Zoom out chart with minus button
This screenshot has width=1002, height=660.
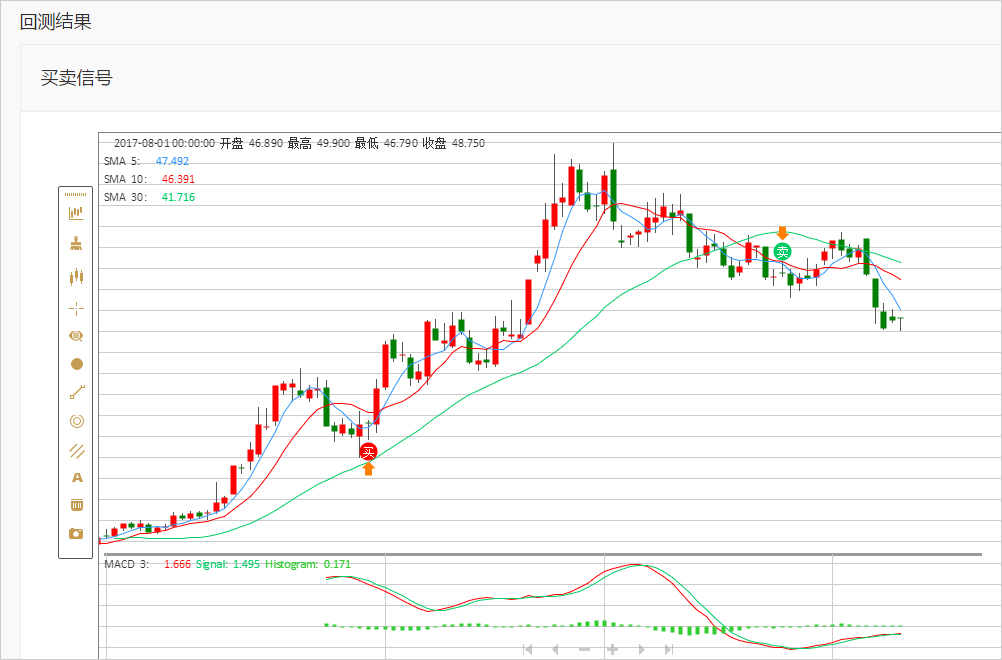pos(584,650)
